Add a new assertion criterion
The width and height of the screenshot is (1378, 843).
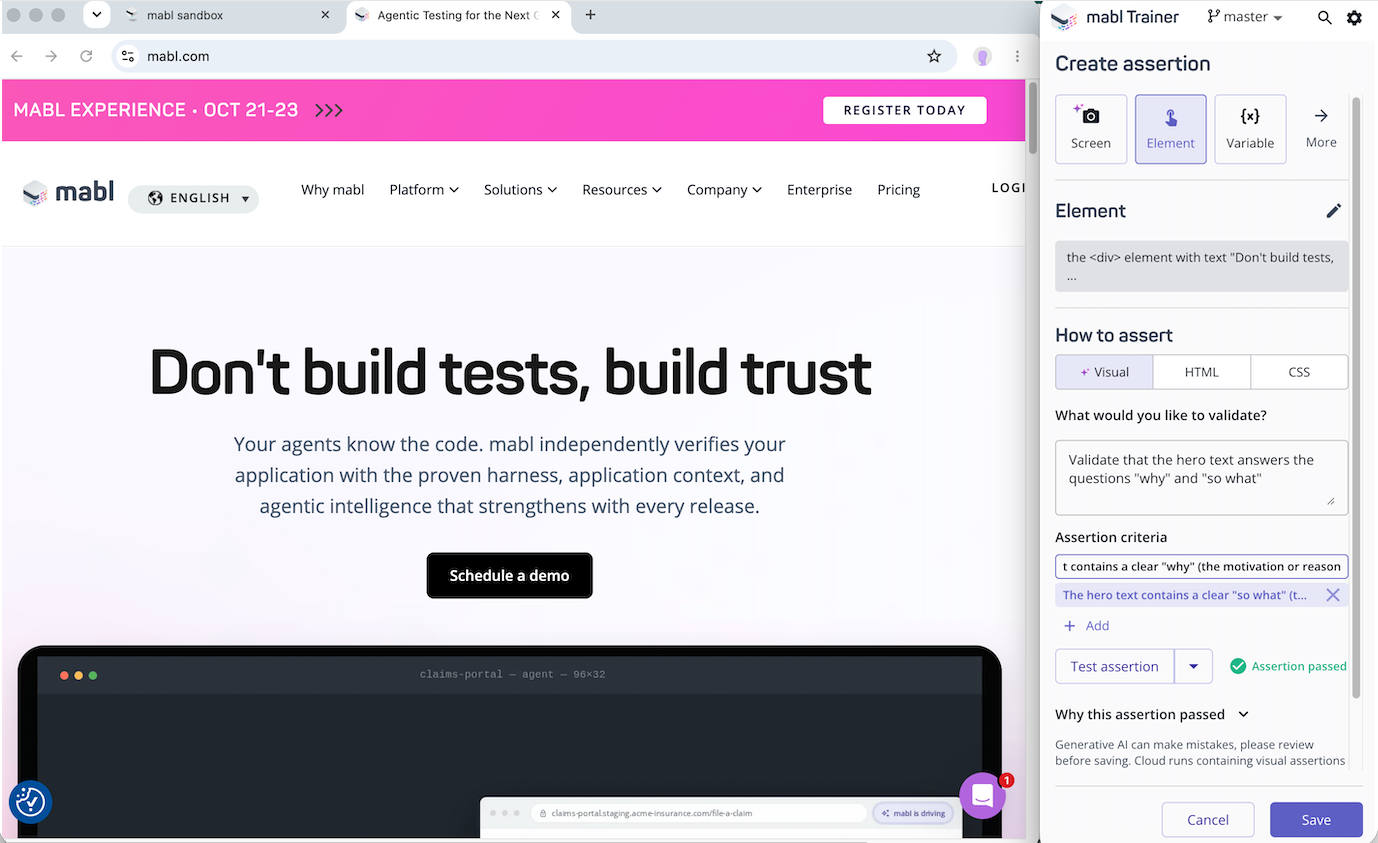click(x=1086, y=626)
